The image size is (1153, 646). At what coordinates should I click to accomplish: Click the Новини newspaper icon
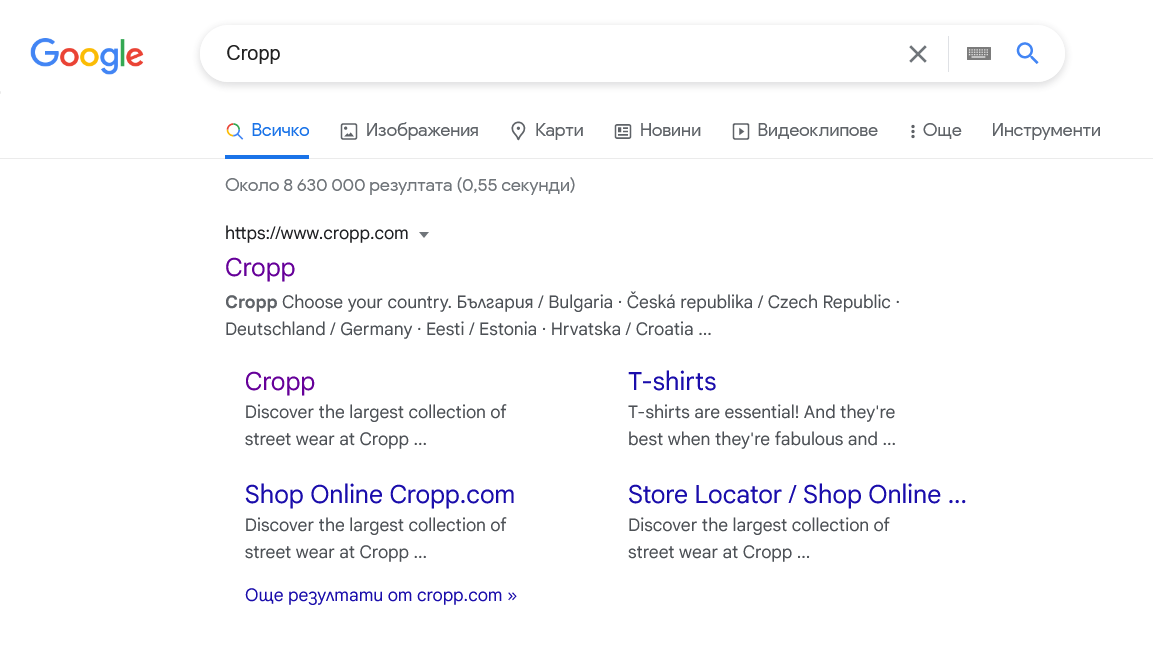(623, 131)
